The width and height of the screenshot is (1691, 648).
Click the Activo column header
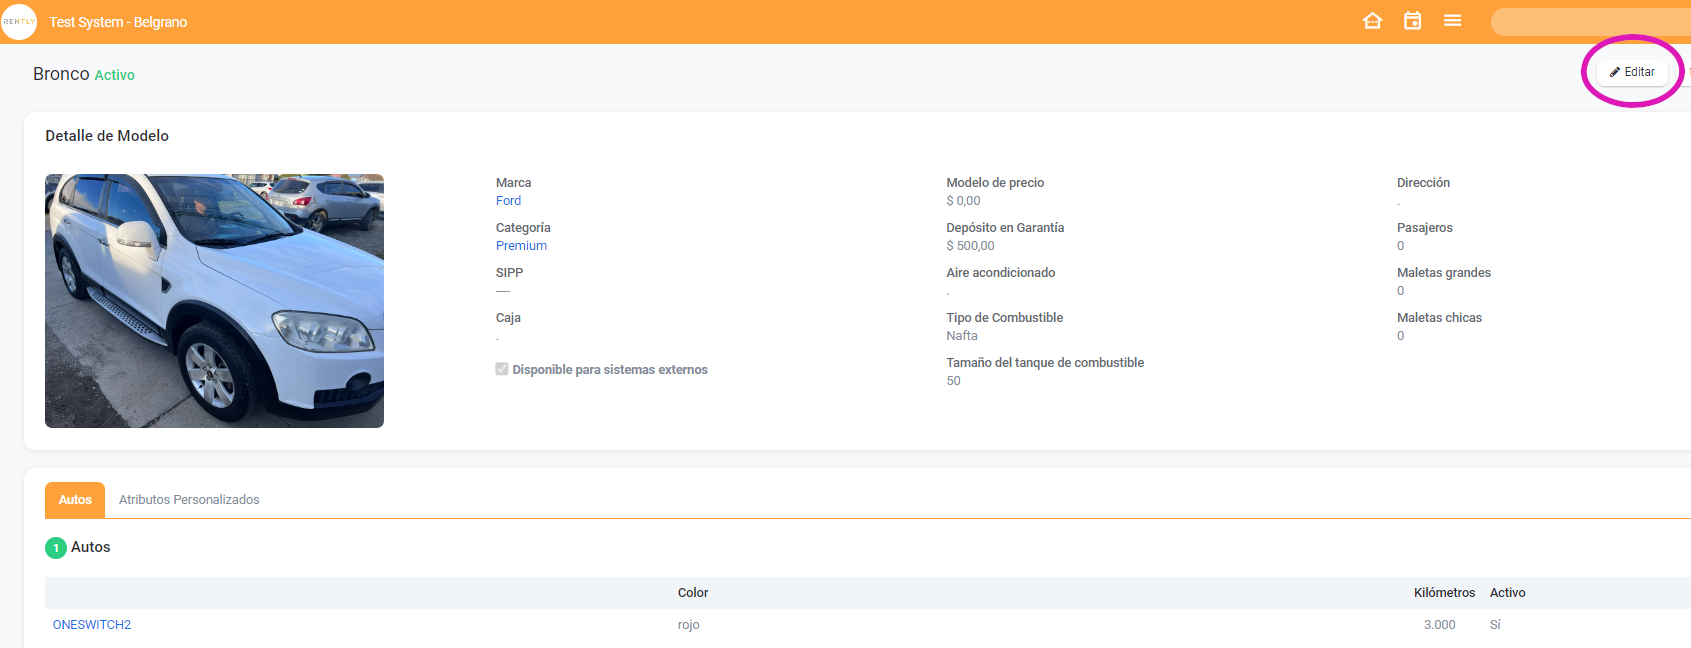tap(1507, 593)
